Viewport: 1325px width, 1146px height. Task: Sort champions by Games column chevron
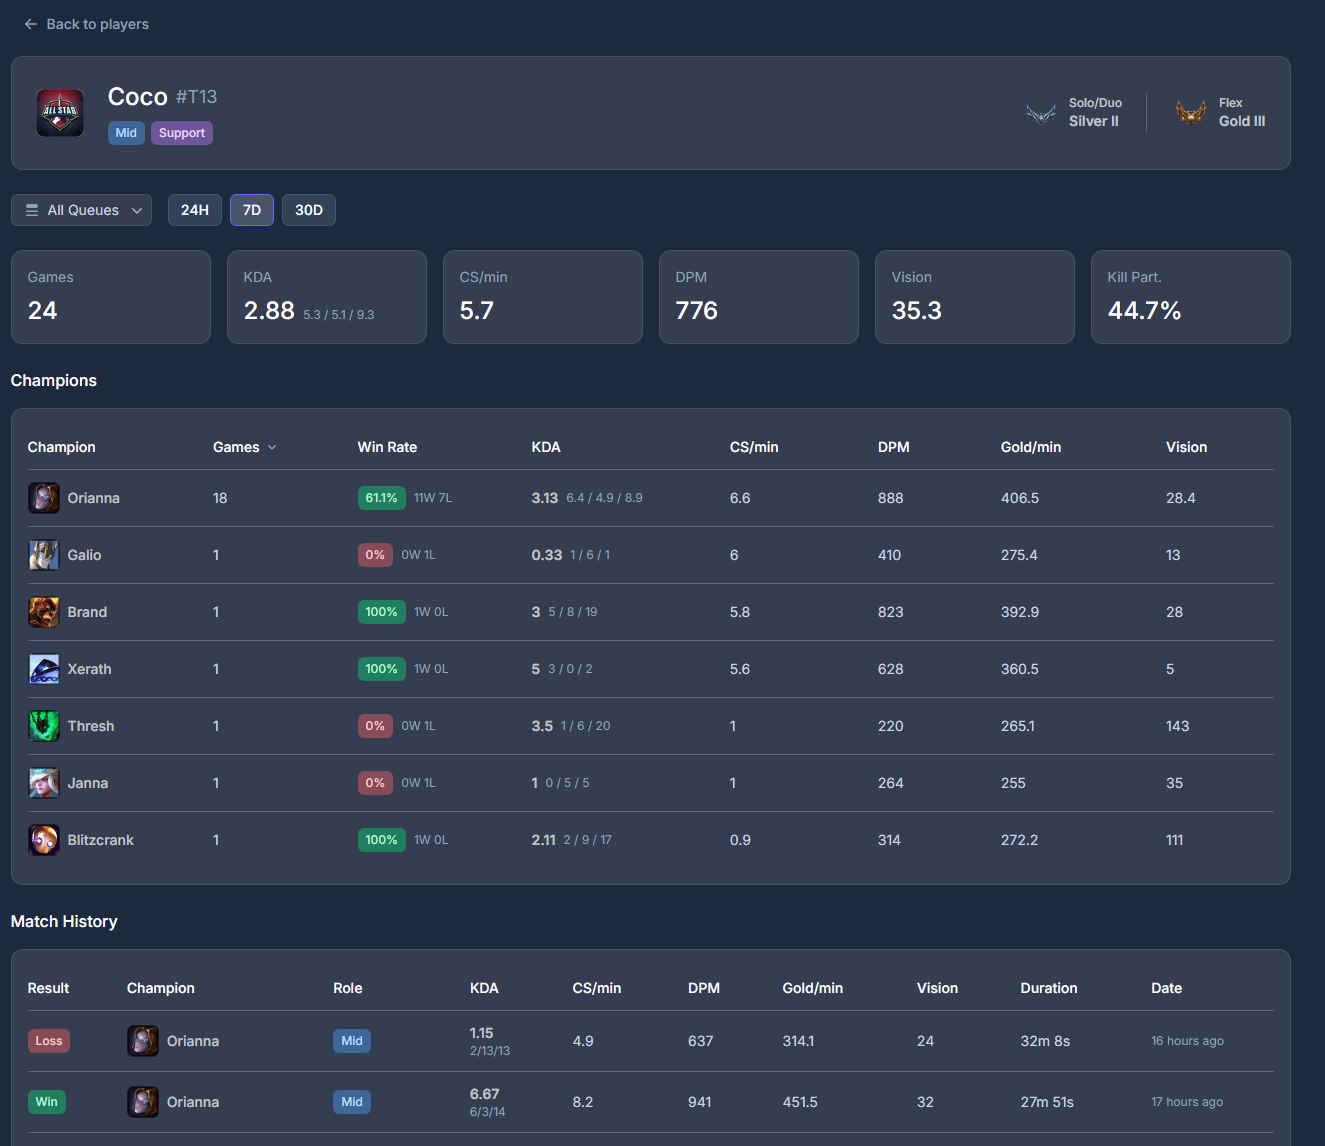272,447
